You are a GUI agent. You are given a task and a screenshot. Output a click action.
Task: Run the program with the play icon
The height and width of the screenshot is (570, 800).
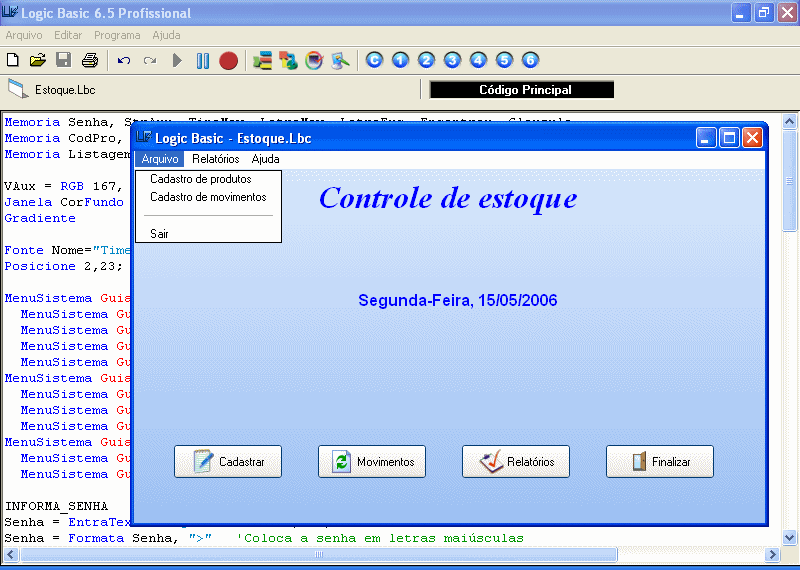click(x=177, y=61)
